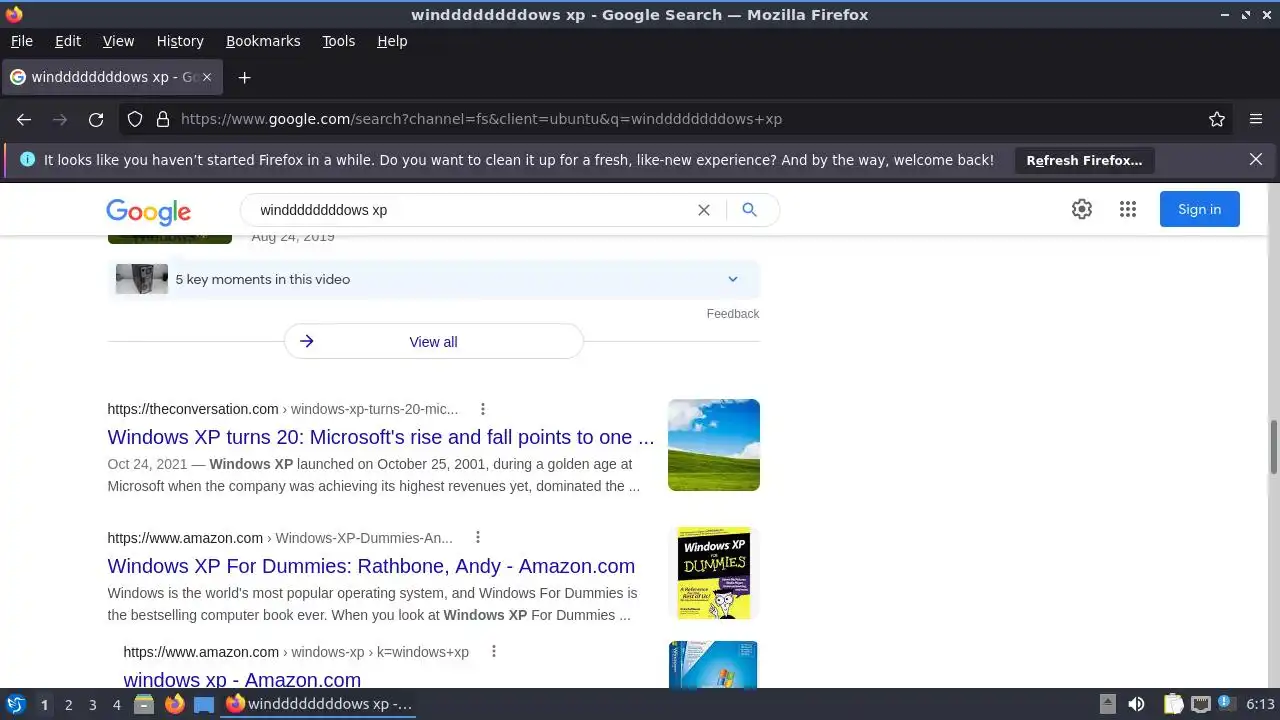Open the windows xp - Amazon.com link

point(242,680)
